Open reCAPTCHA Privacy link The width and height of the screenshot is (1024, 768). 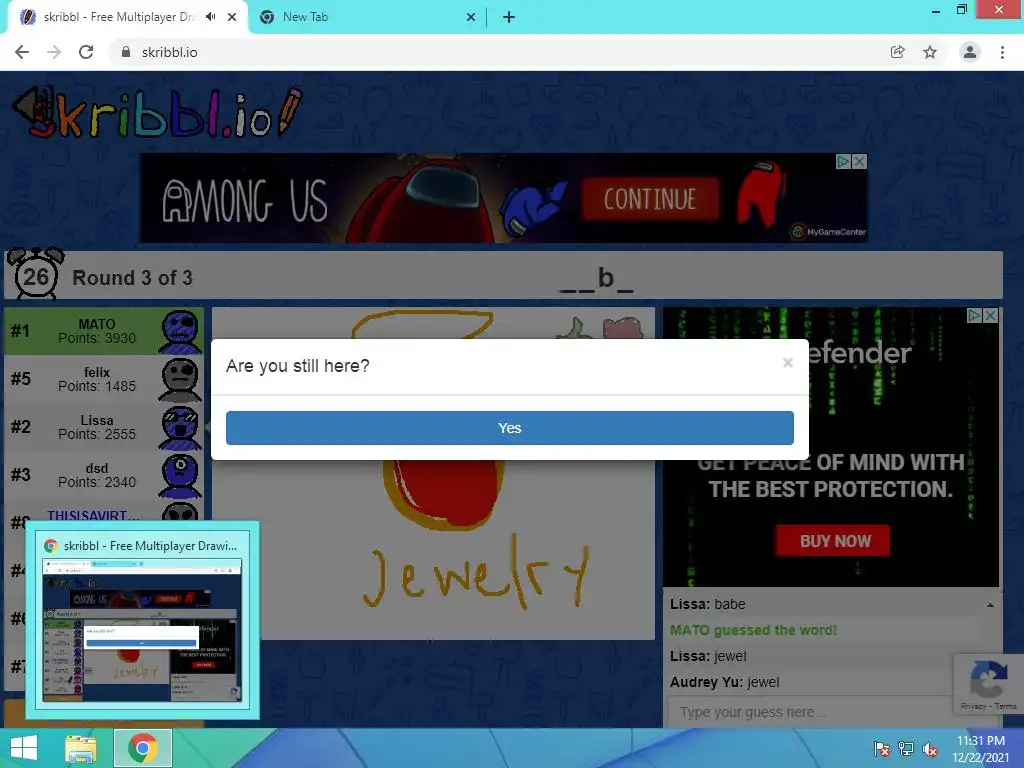pos(973,706)
